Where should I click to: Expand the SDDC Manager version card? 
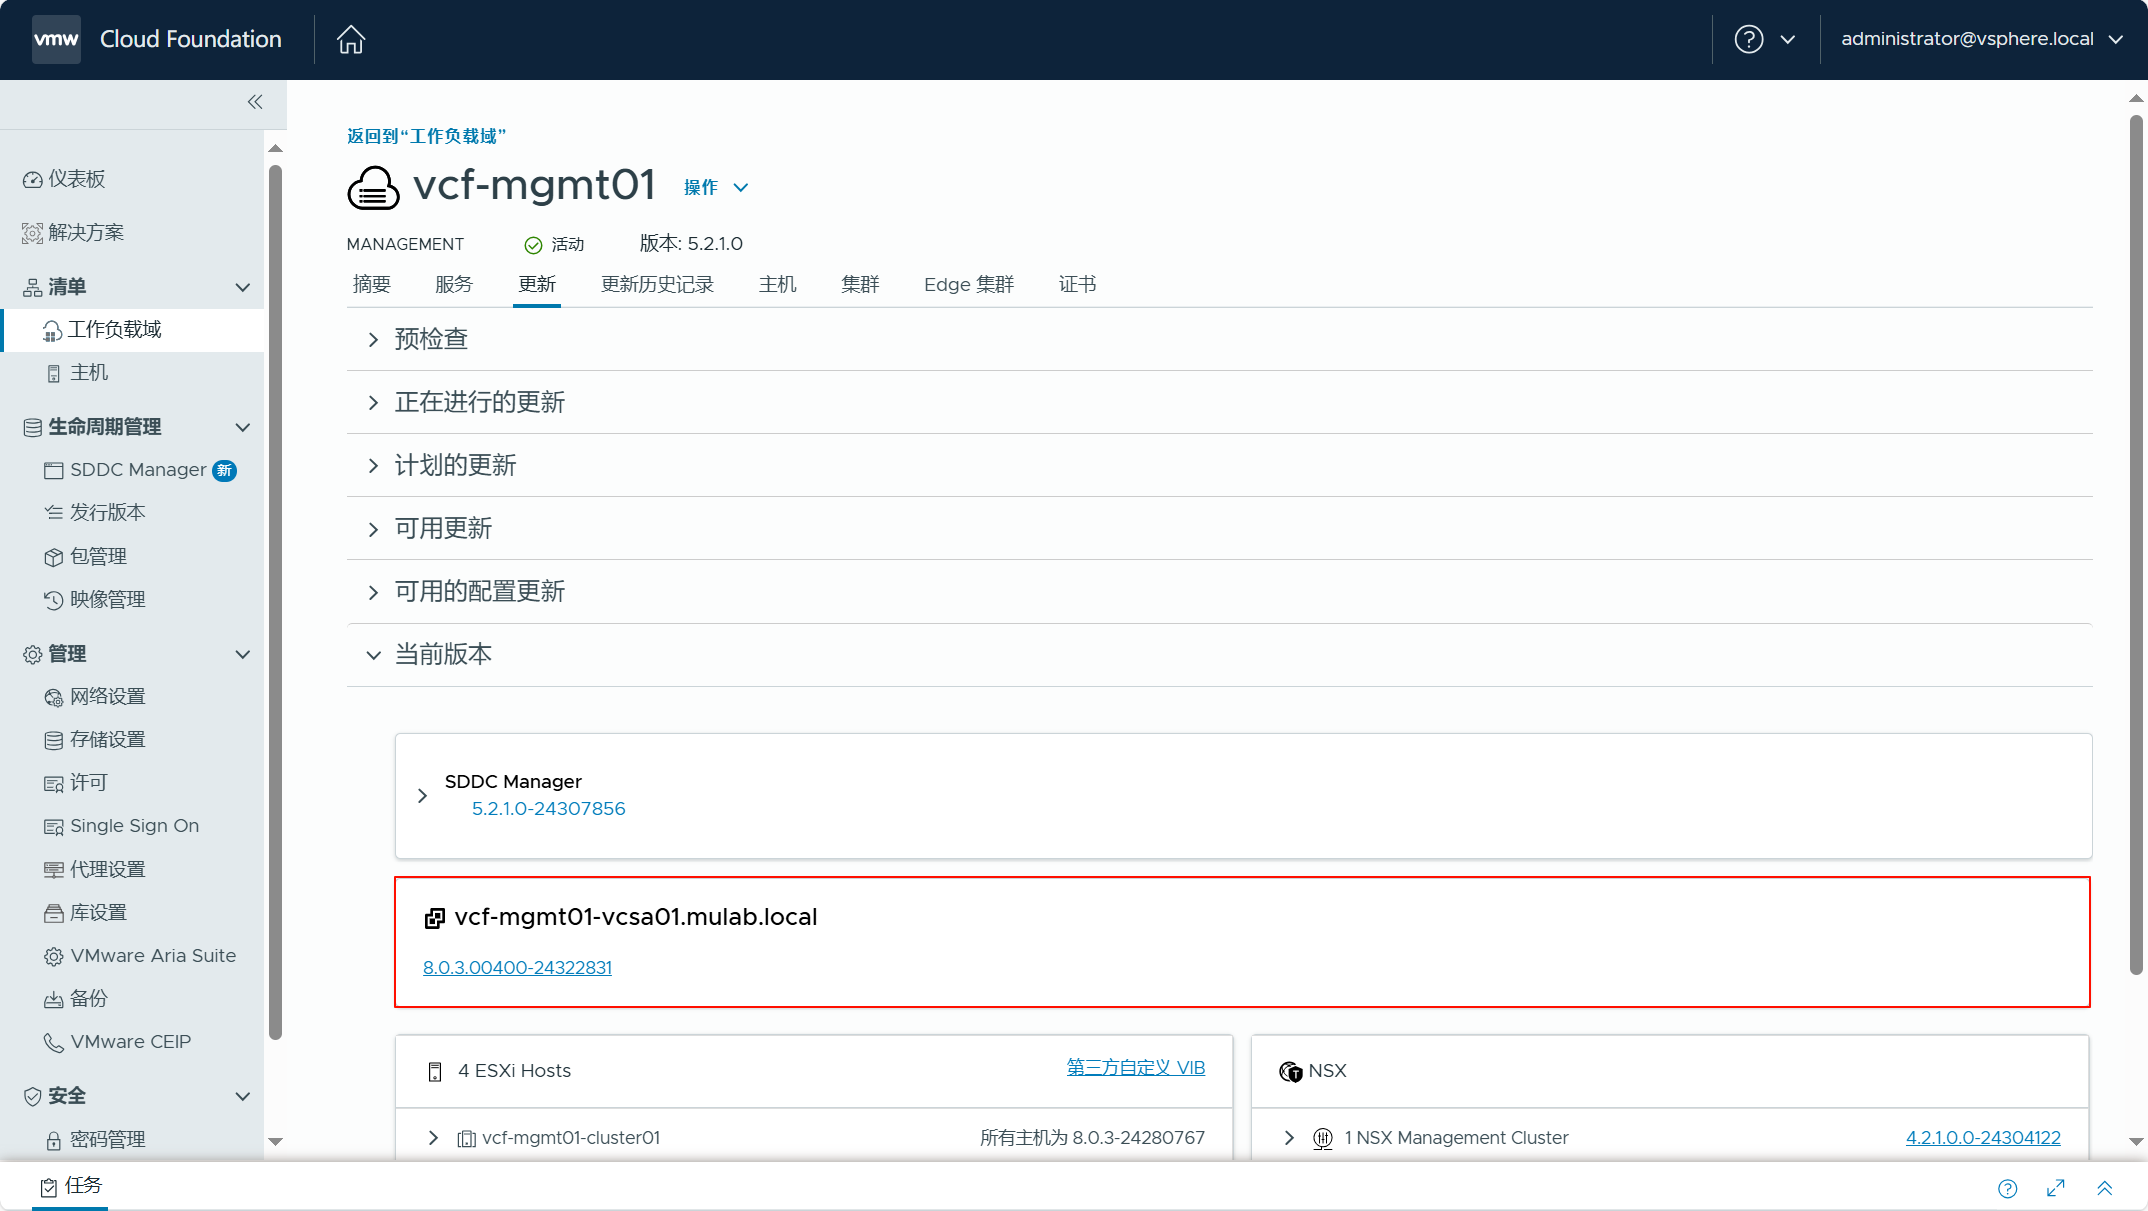pyautogui.click(x=422, y=796)
